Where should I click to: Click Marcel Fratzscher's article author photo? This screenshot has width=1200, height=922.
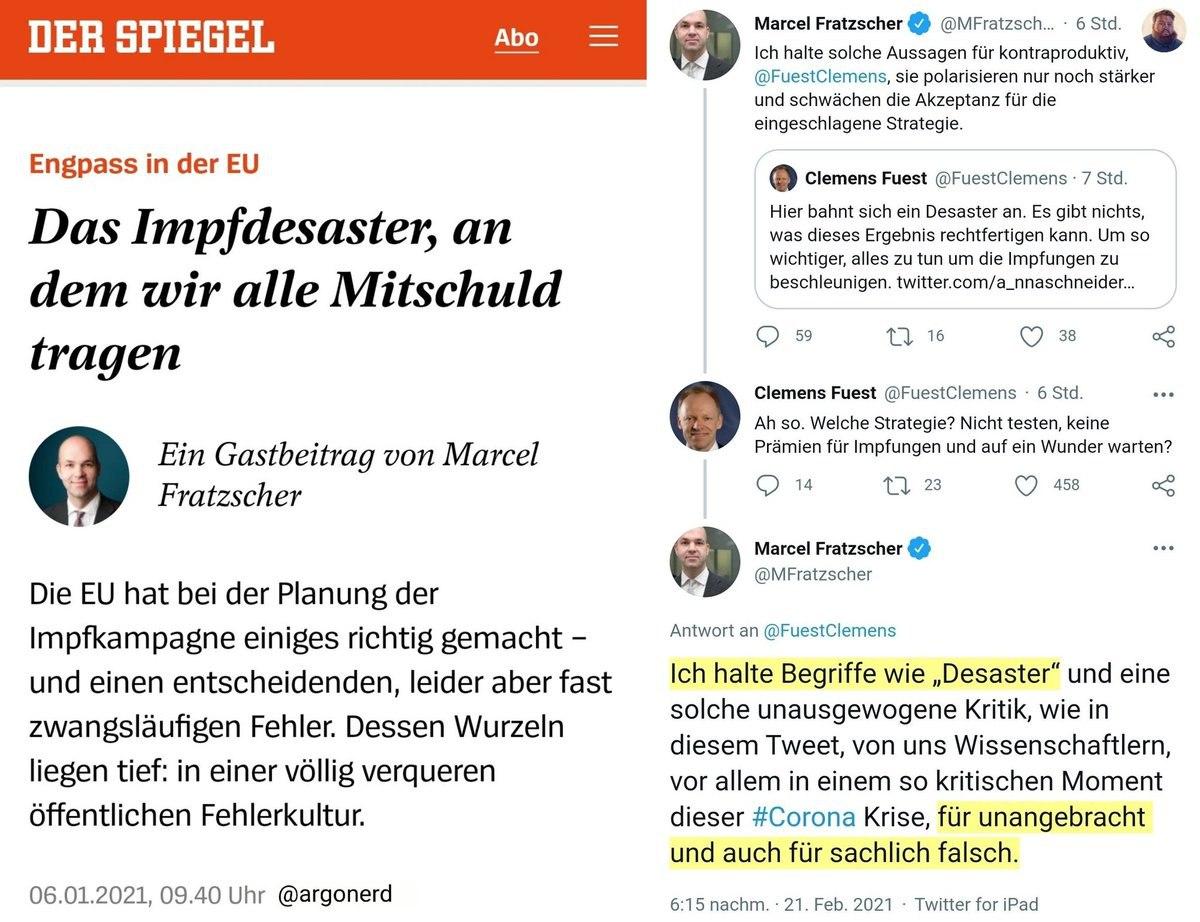79,476
